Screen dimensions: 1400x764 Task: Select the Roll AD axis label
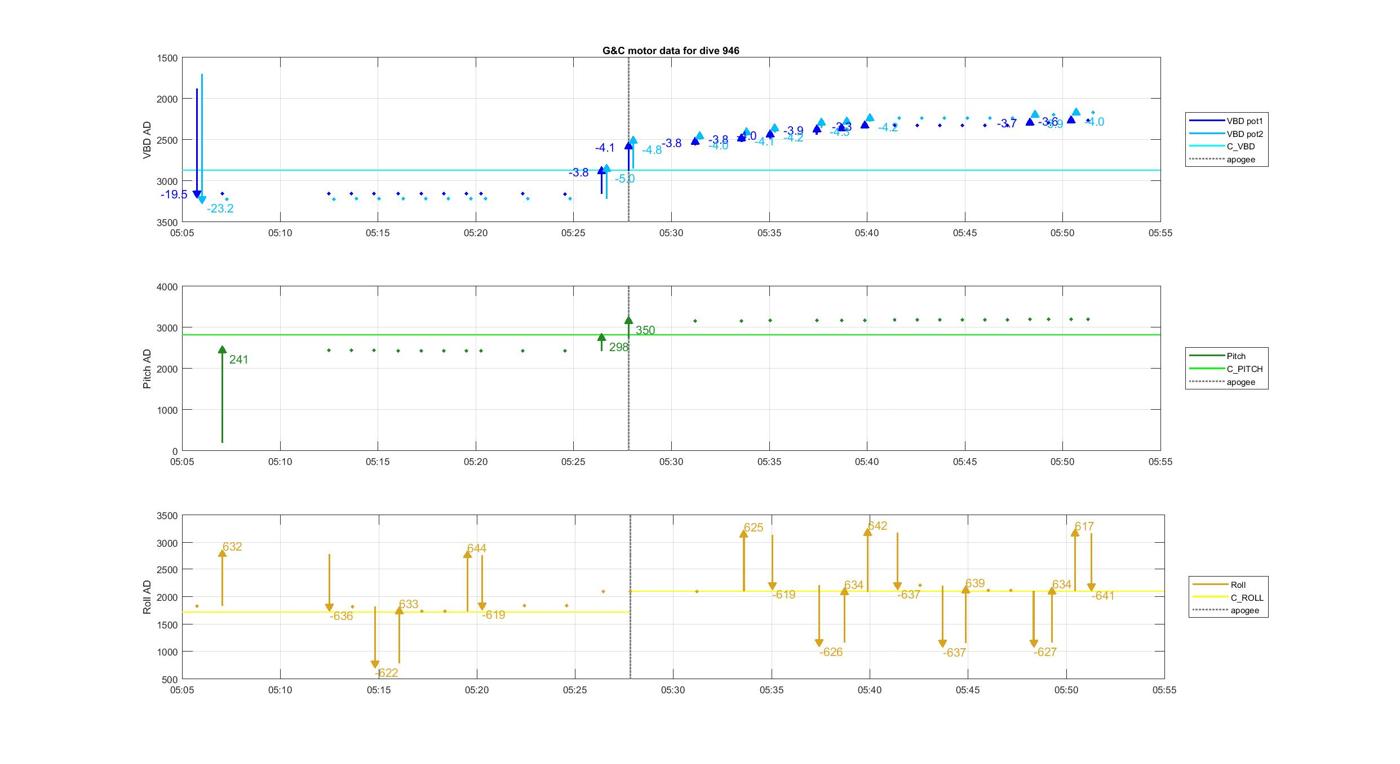(147, 597)
